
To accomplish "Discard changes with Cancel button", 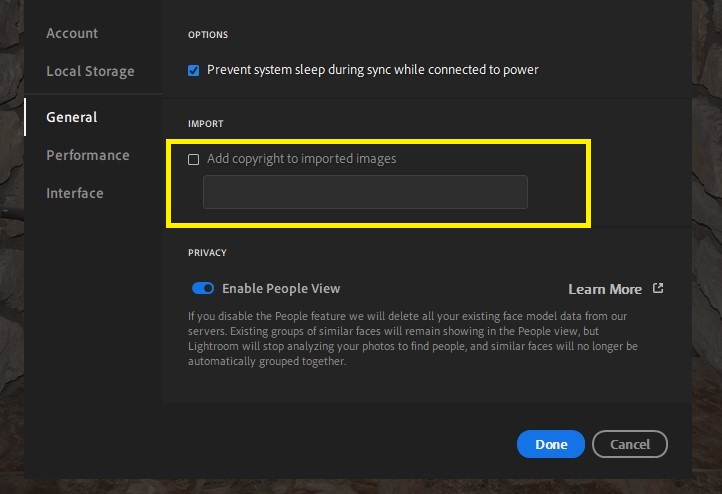I will coord(629,444).
